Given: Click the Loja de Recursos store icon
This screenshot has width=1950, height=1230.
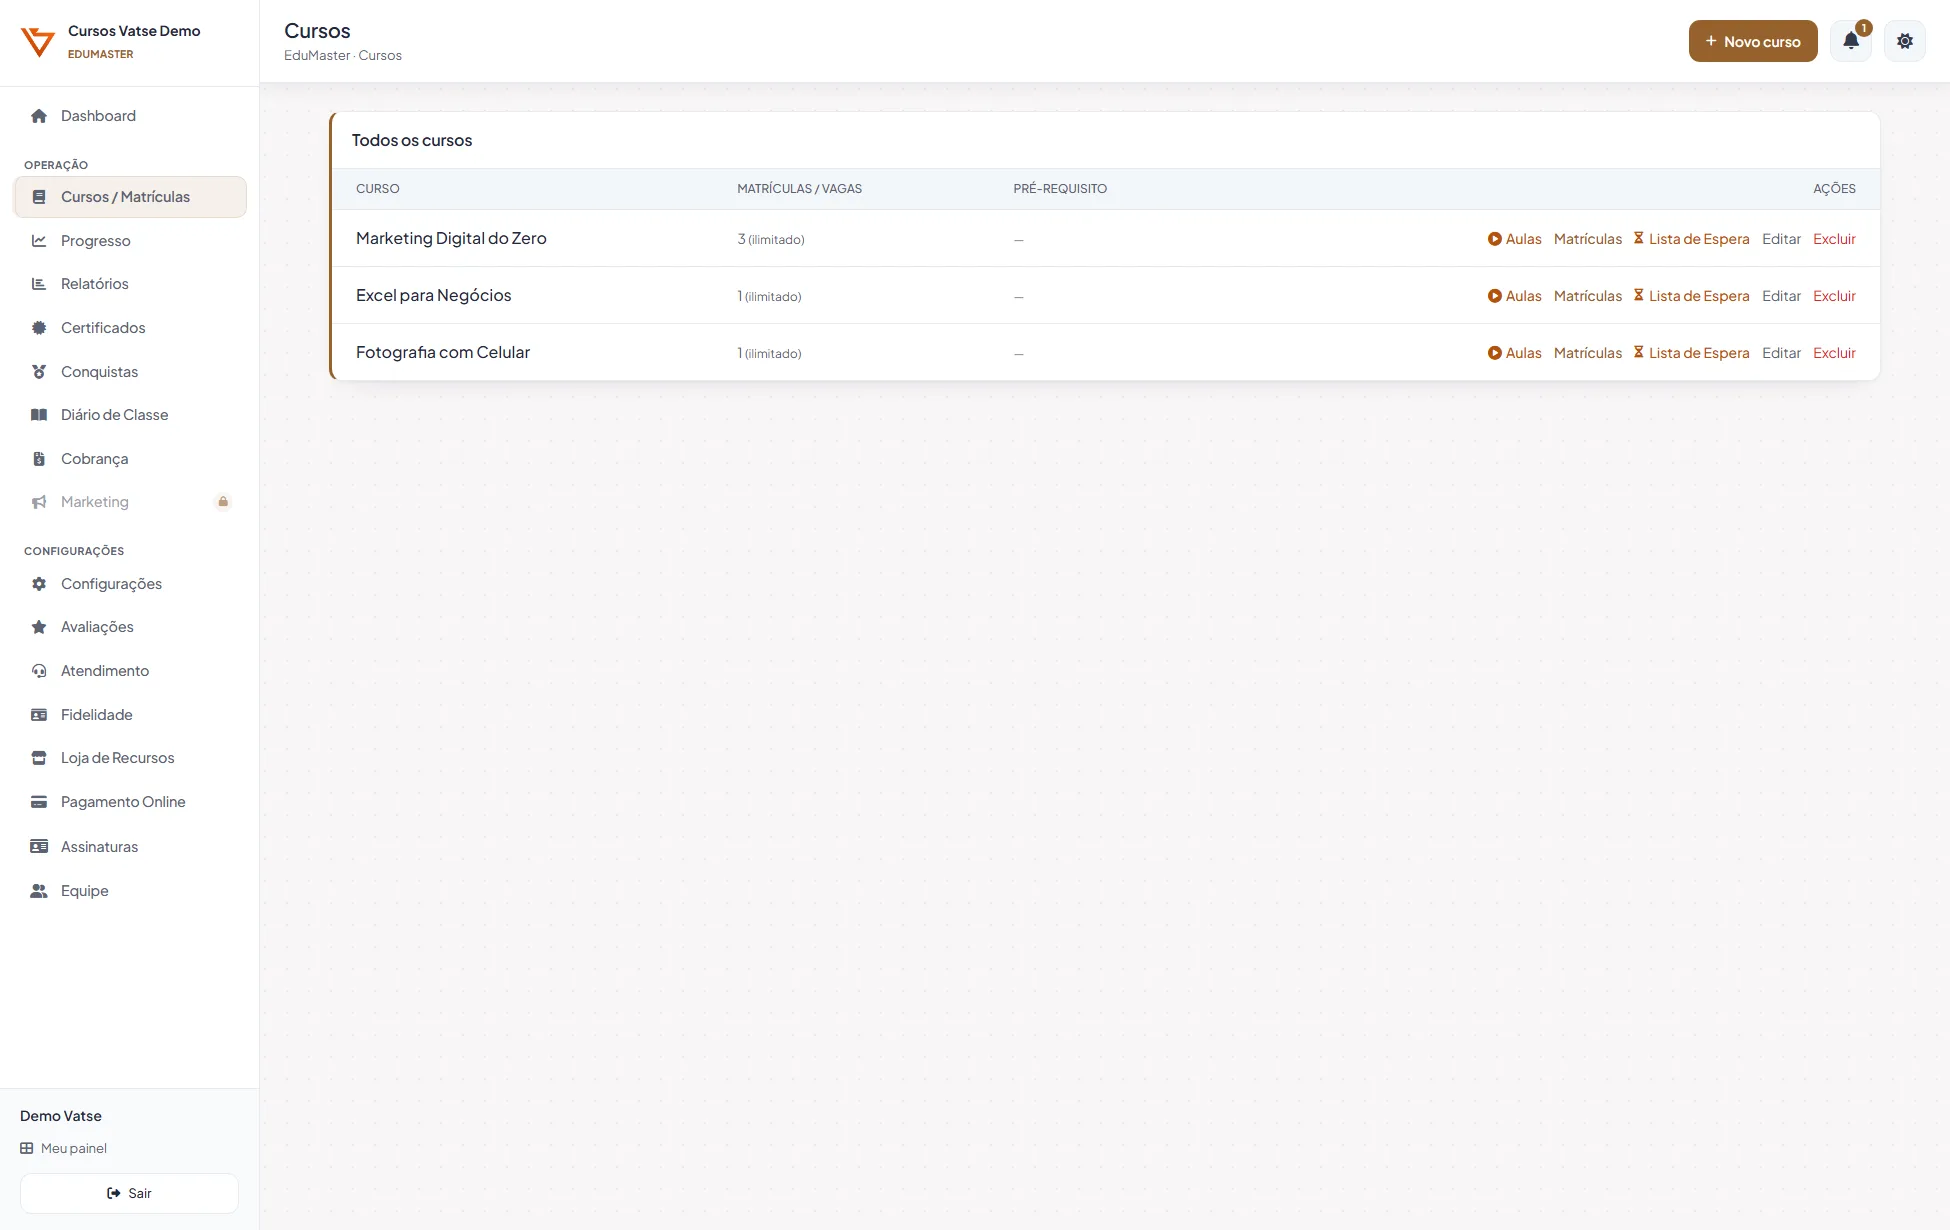Looking at the screenshot, I should (39, 758).
